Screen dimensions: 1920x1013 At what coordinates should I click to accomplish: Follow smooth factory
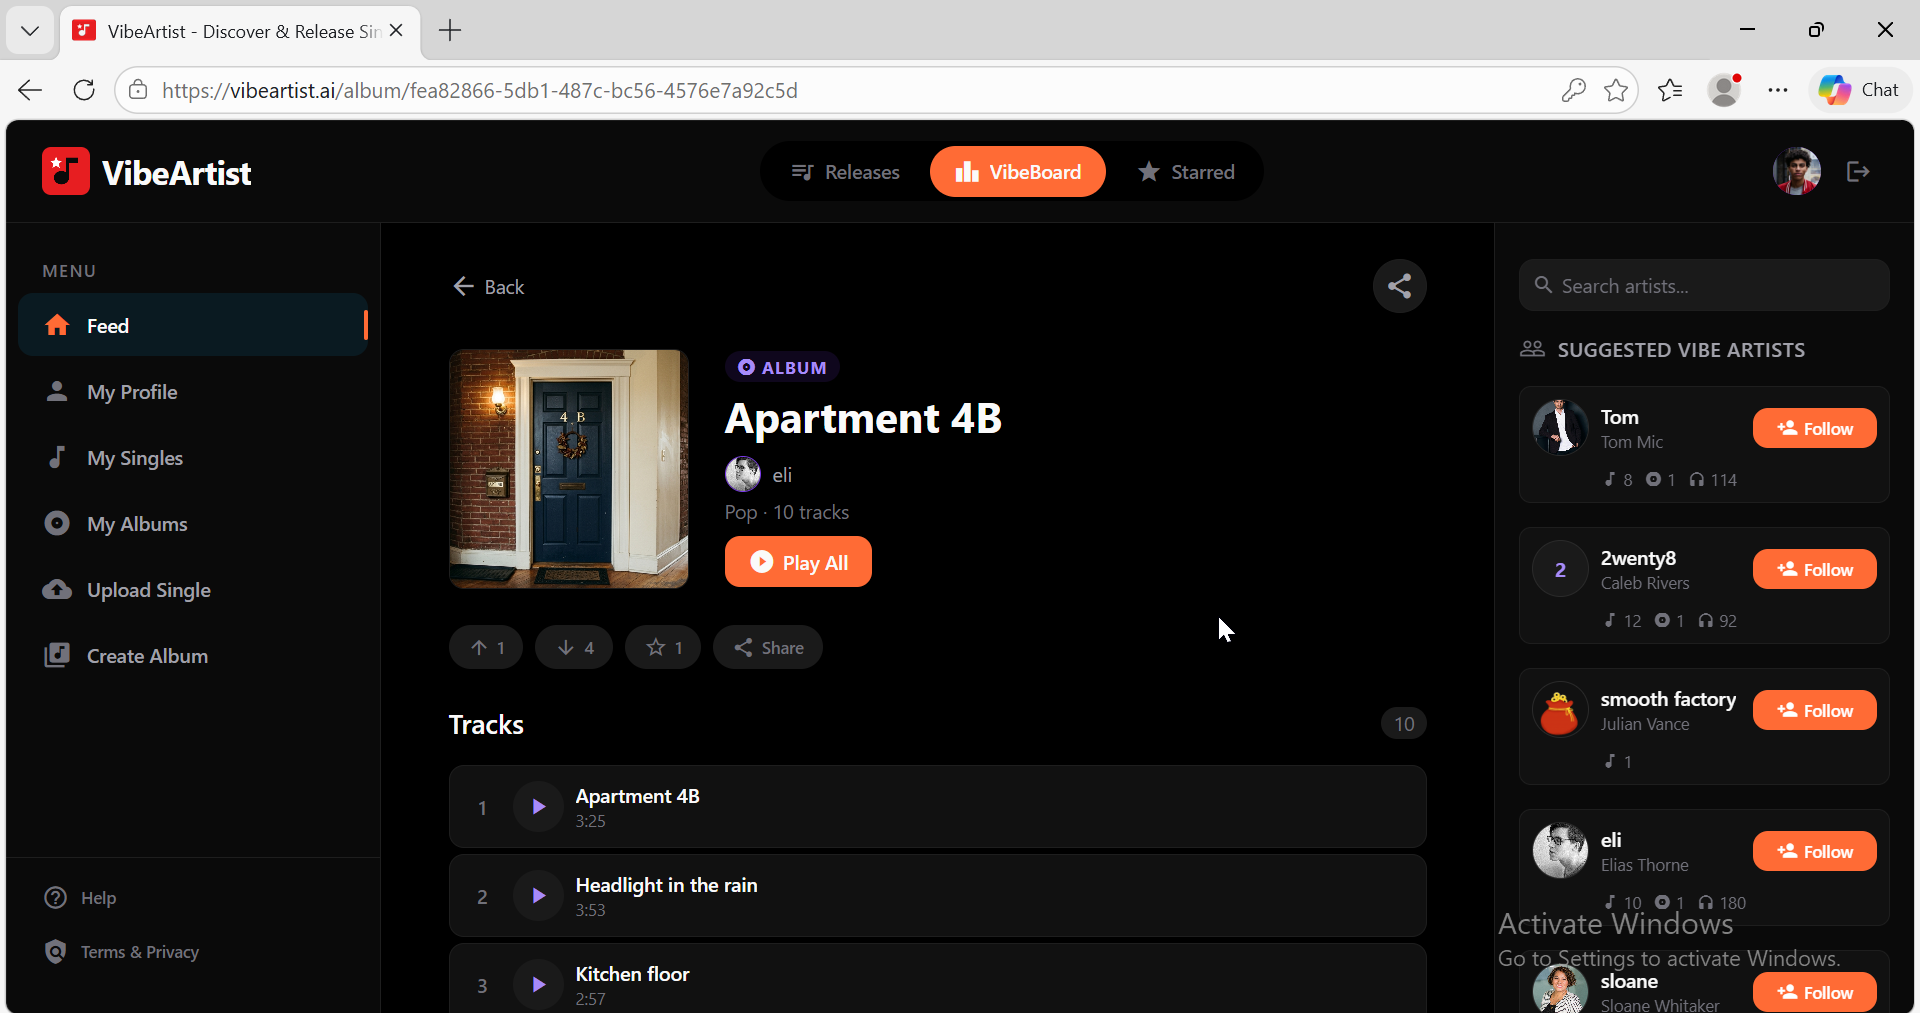[1814, 710]
